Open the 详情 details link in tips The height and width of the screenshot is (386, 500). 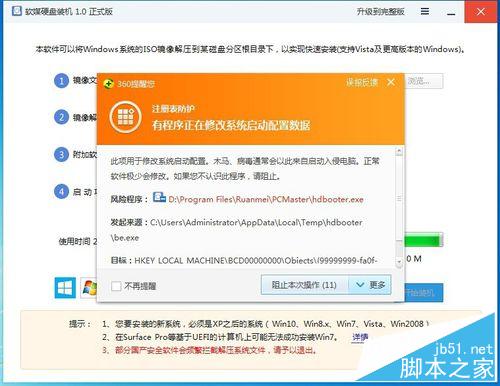click(x=360, y=337)
